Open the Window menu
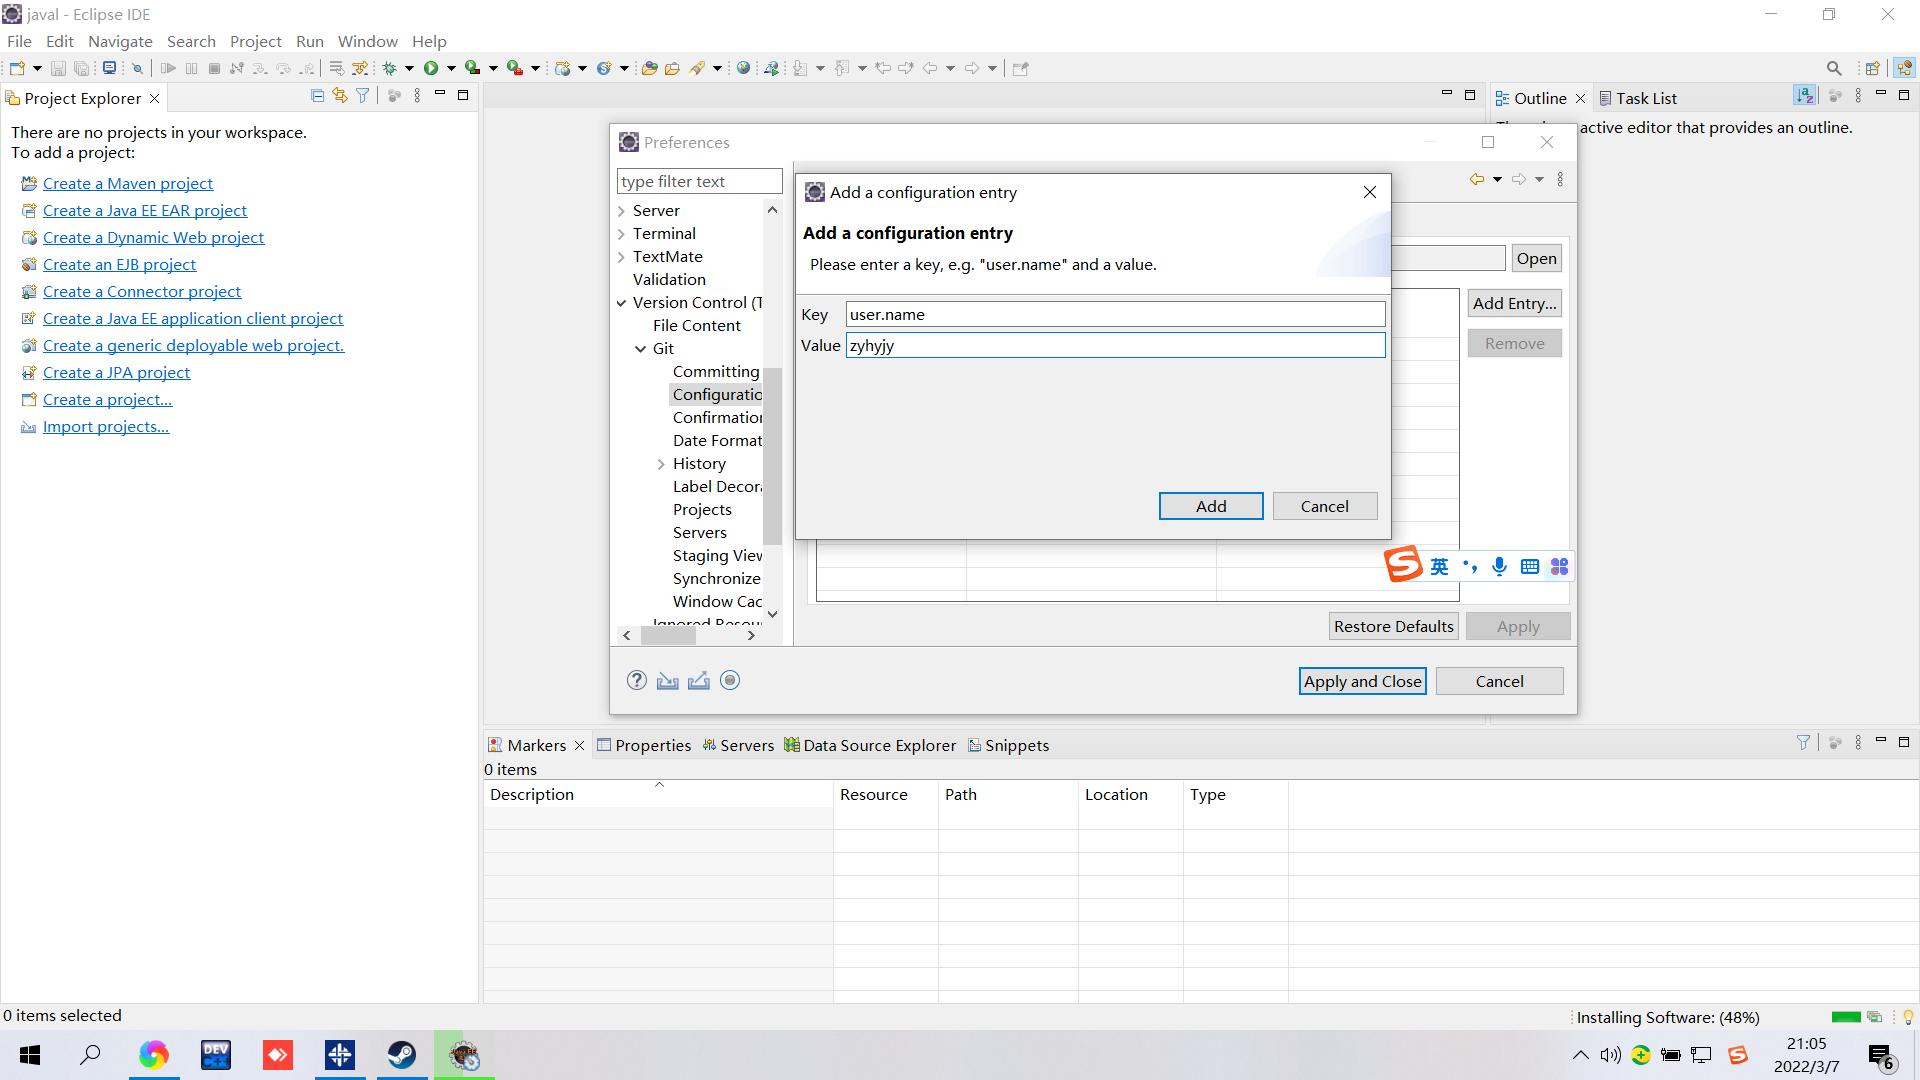1920x1080 pixels. pyautogui.click(x=367, y=41)
